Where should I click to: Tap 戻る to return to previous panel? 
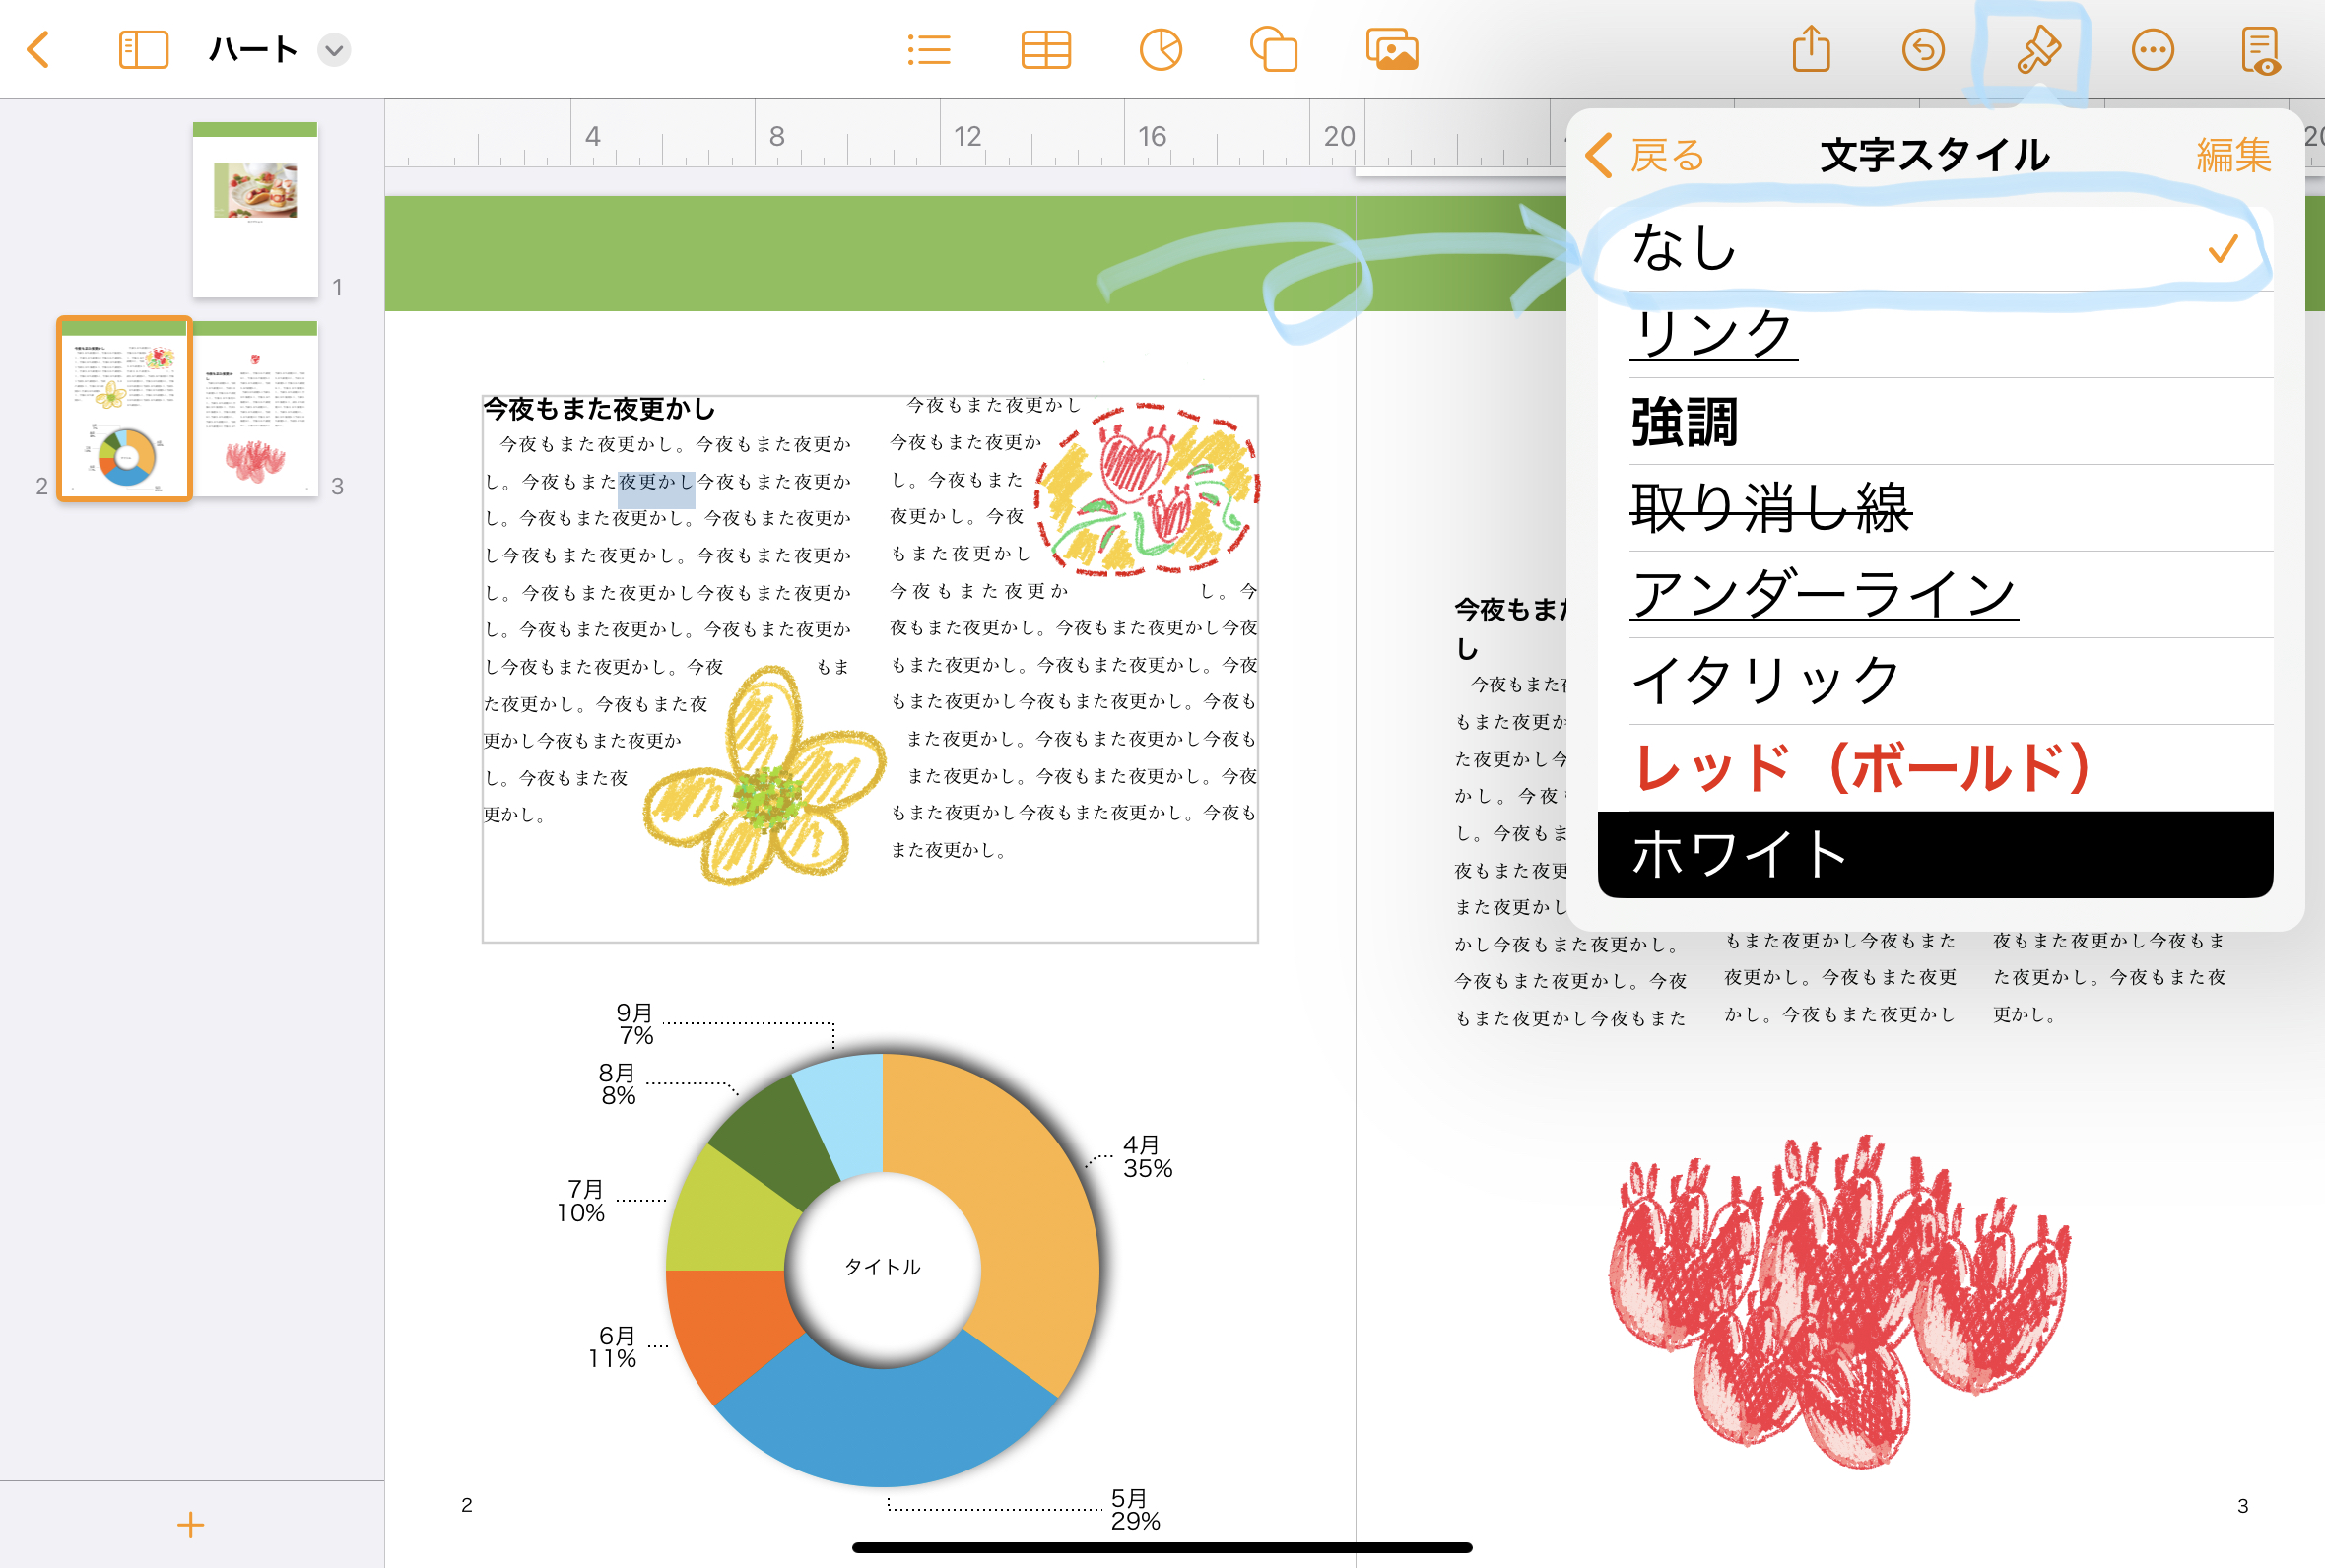[1646, 156]
